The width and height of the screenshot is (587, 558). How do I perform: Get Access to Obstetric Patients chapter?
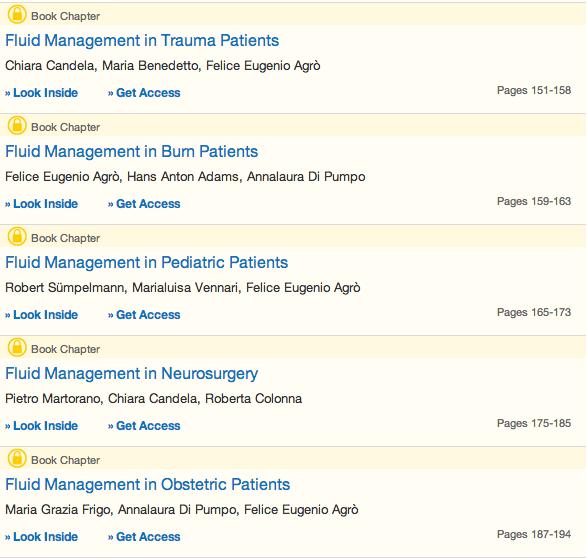144,537
